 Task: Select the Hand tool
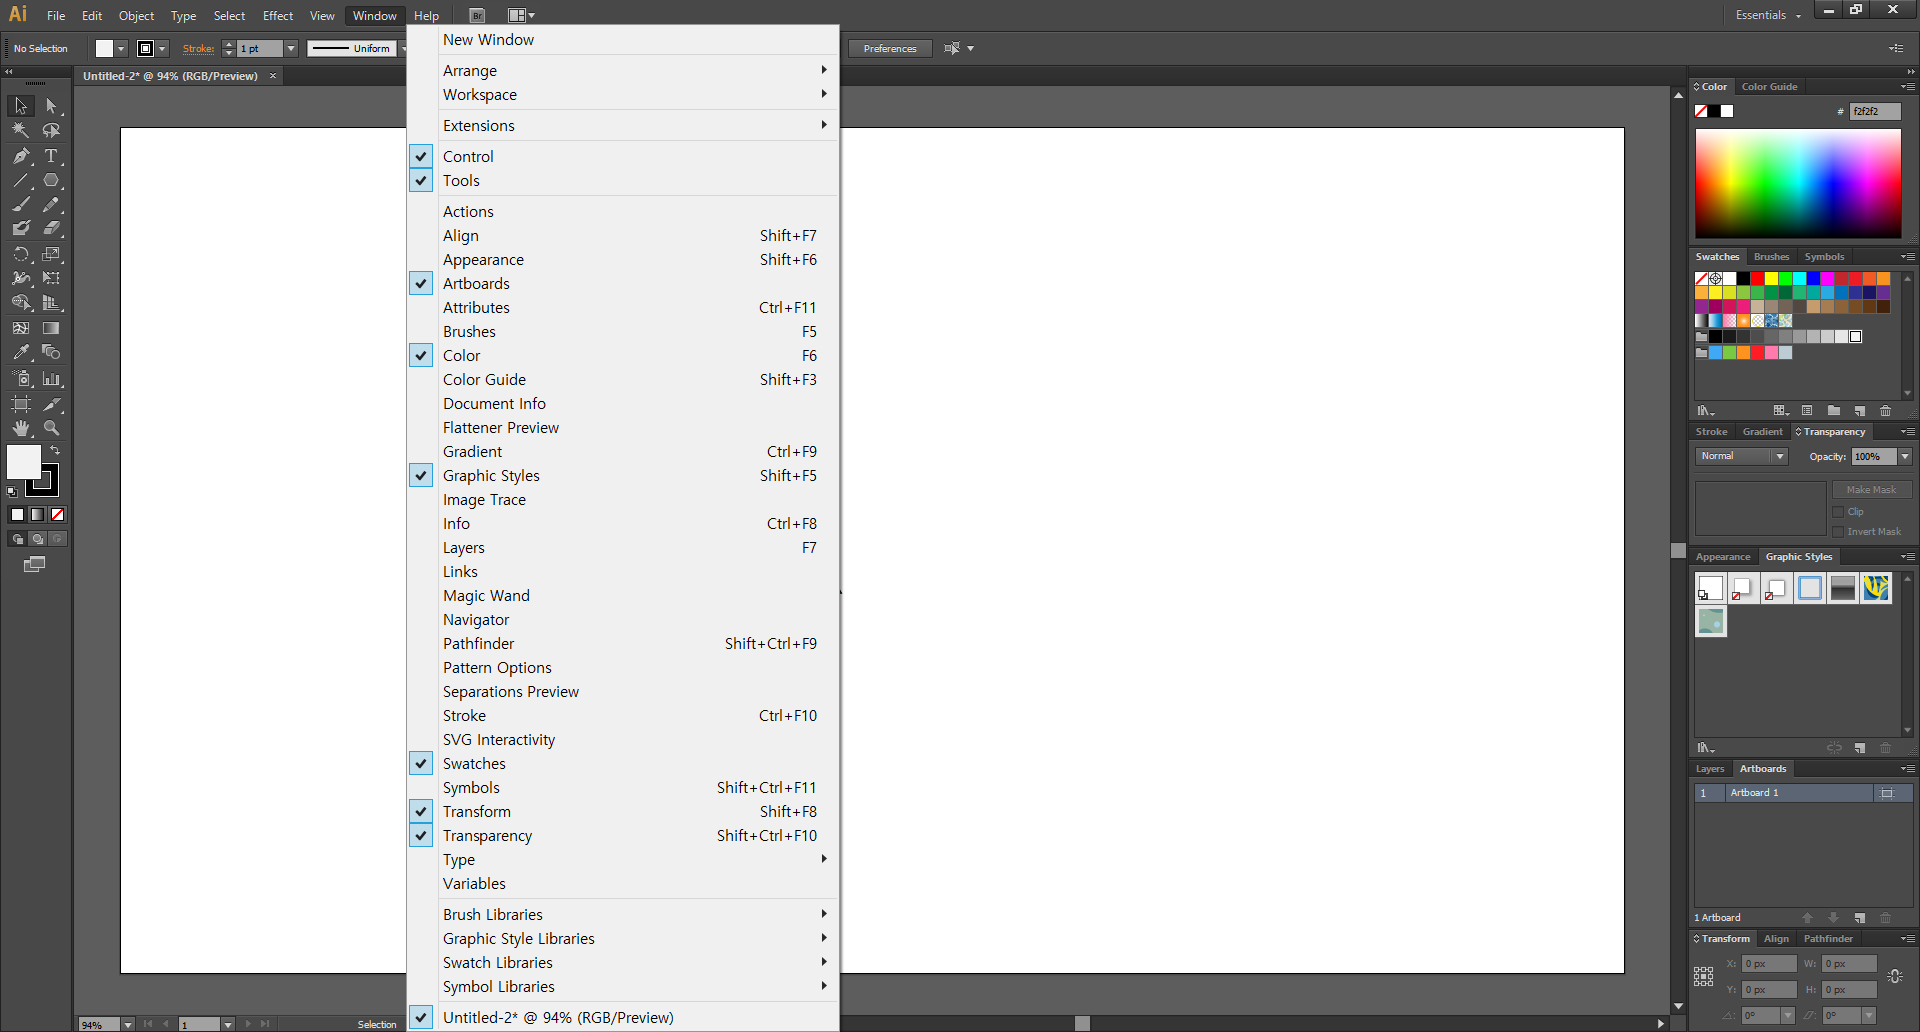[x=20, y=428]
